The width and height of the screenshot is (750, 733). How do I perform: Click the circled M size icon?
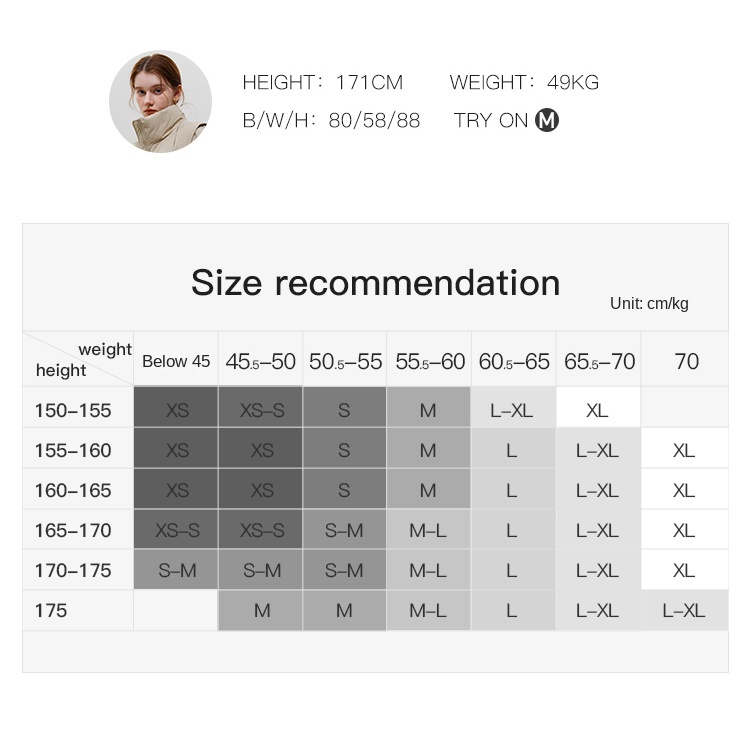click(x=547, y=120)
